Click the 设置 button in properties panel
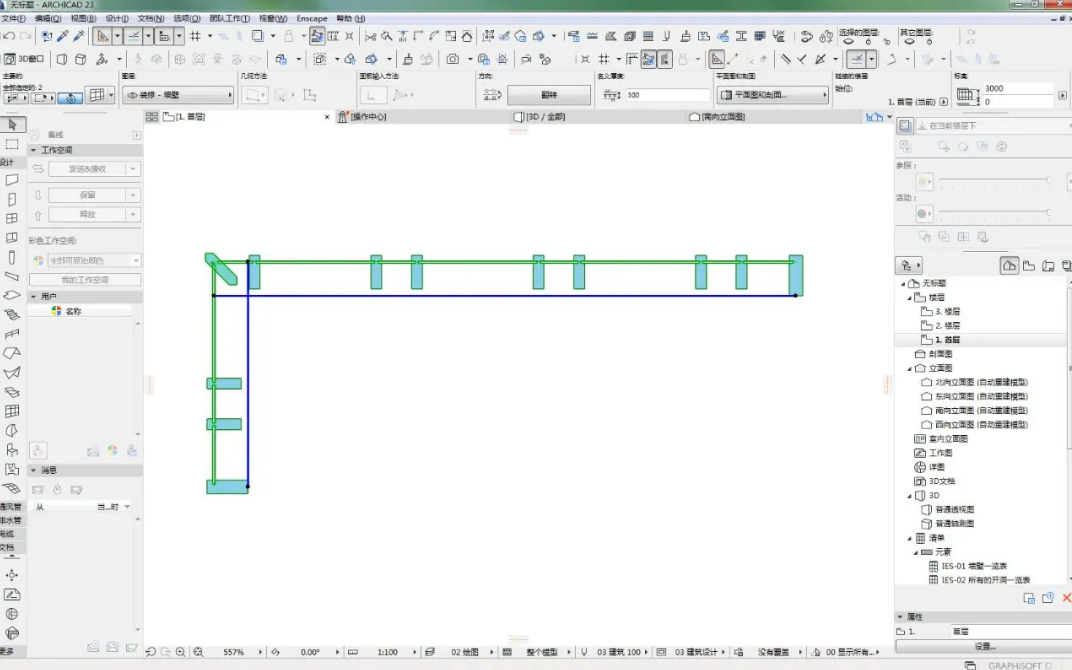The width and height of the screenshot is (1072, 670). click(984, 646)
